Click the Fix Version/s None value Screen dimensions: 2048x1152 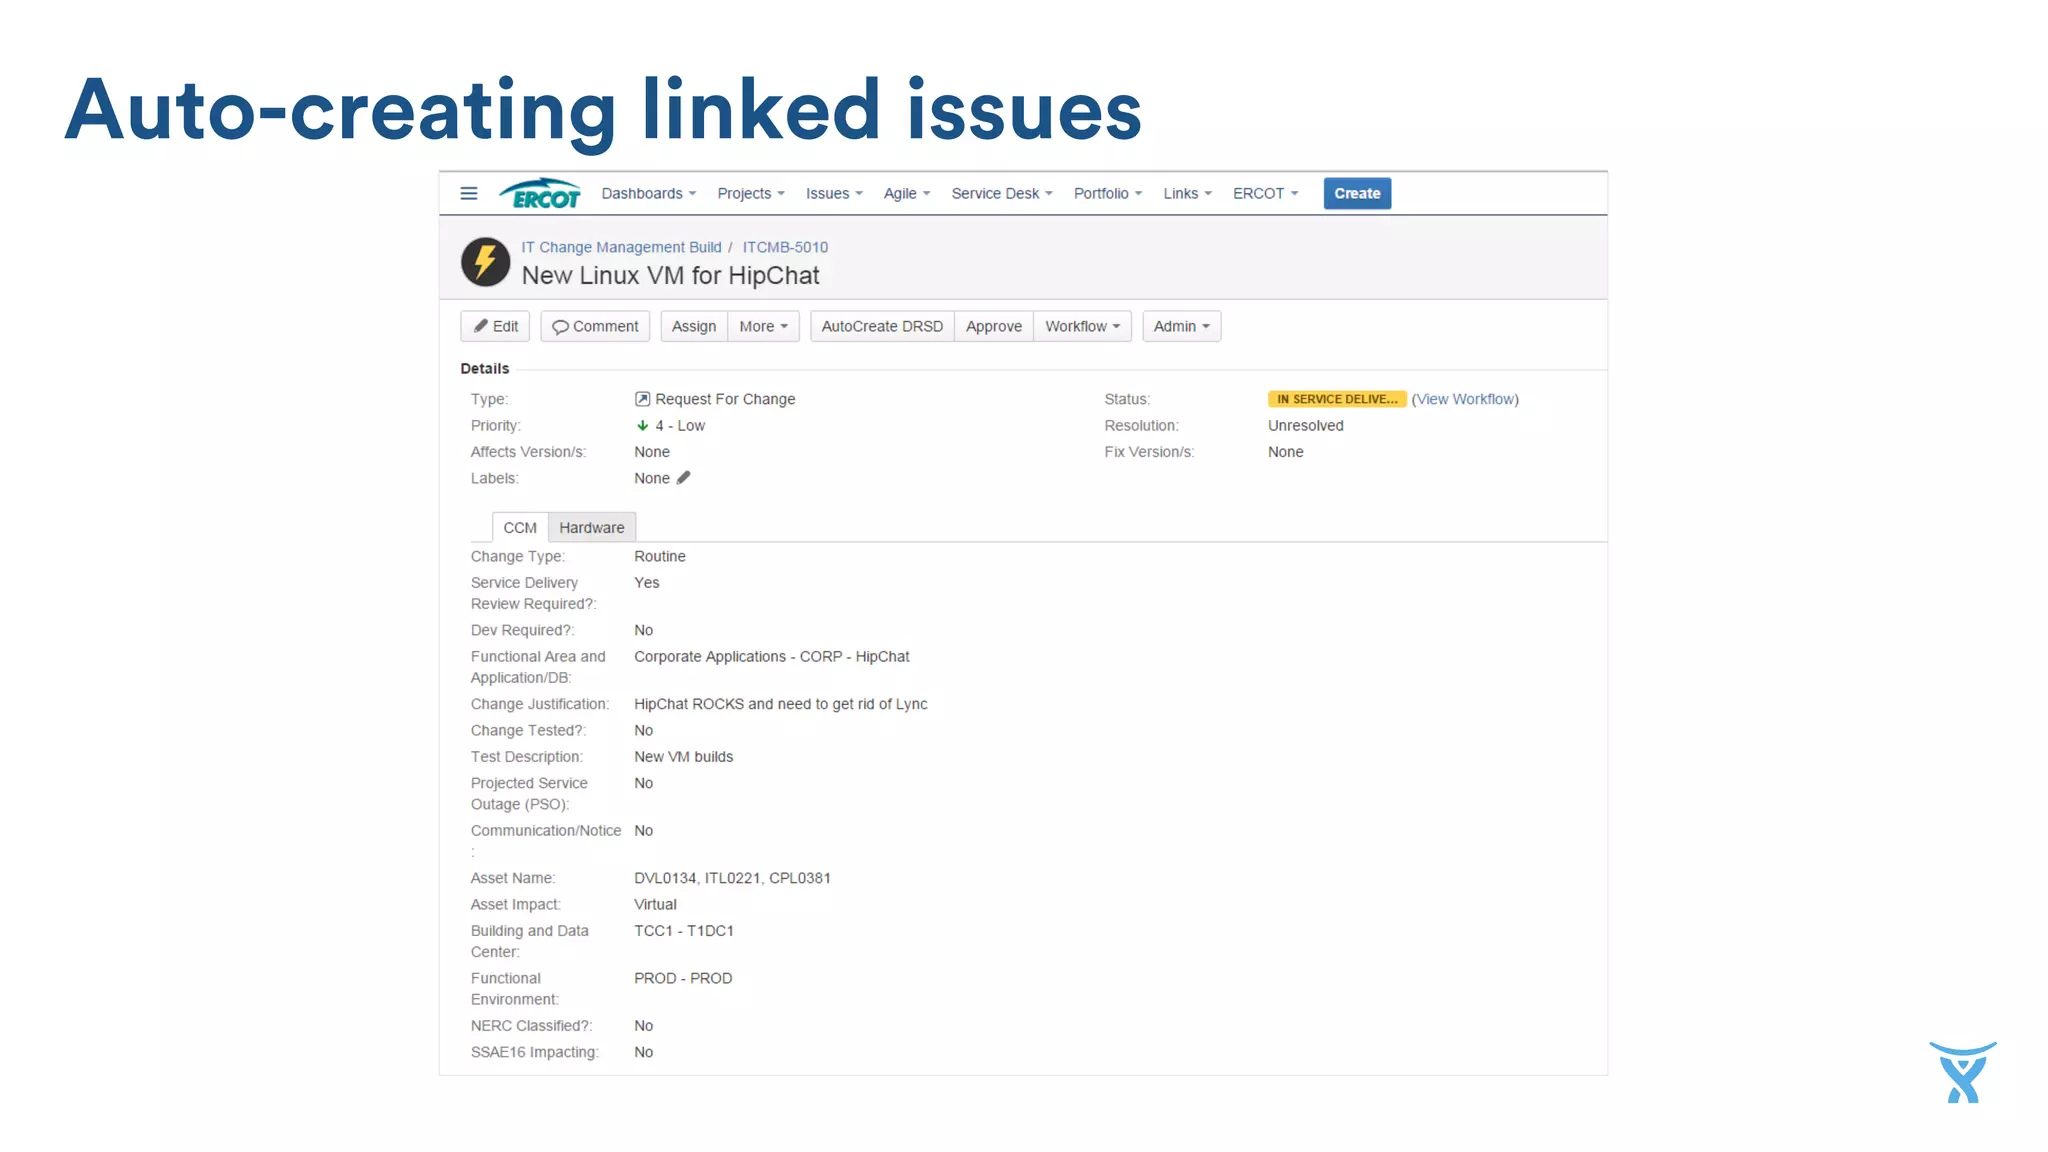click(1286, 452)
